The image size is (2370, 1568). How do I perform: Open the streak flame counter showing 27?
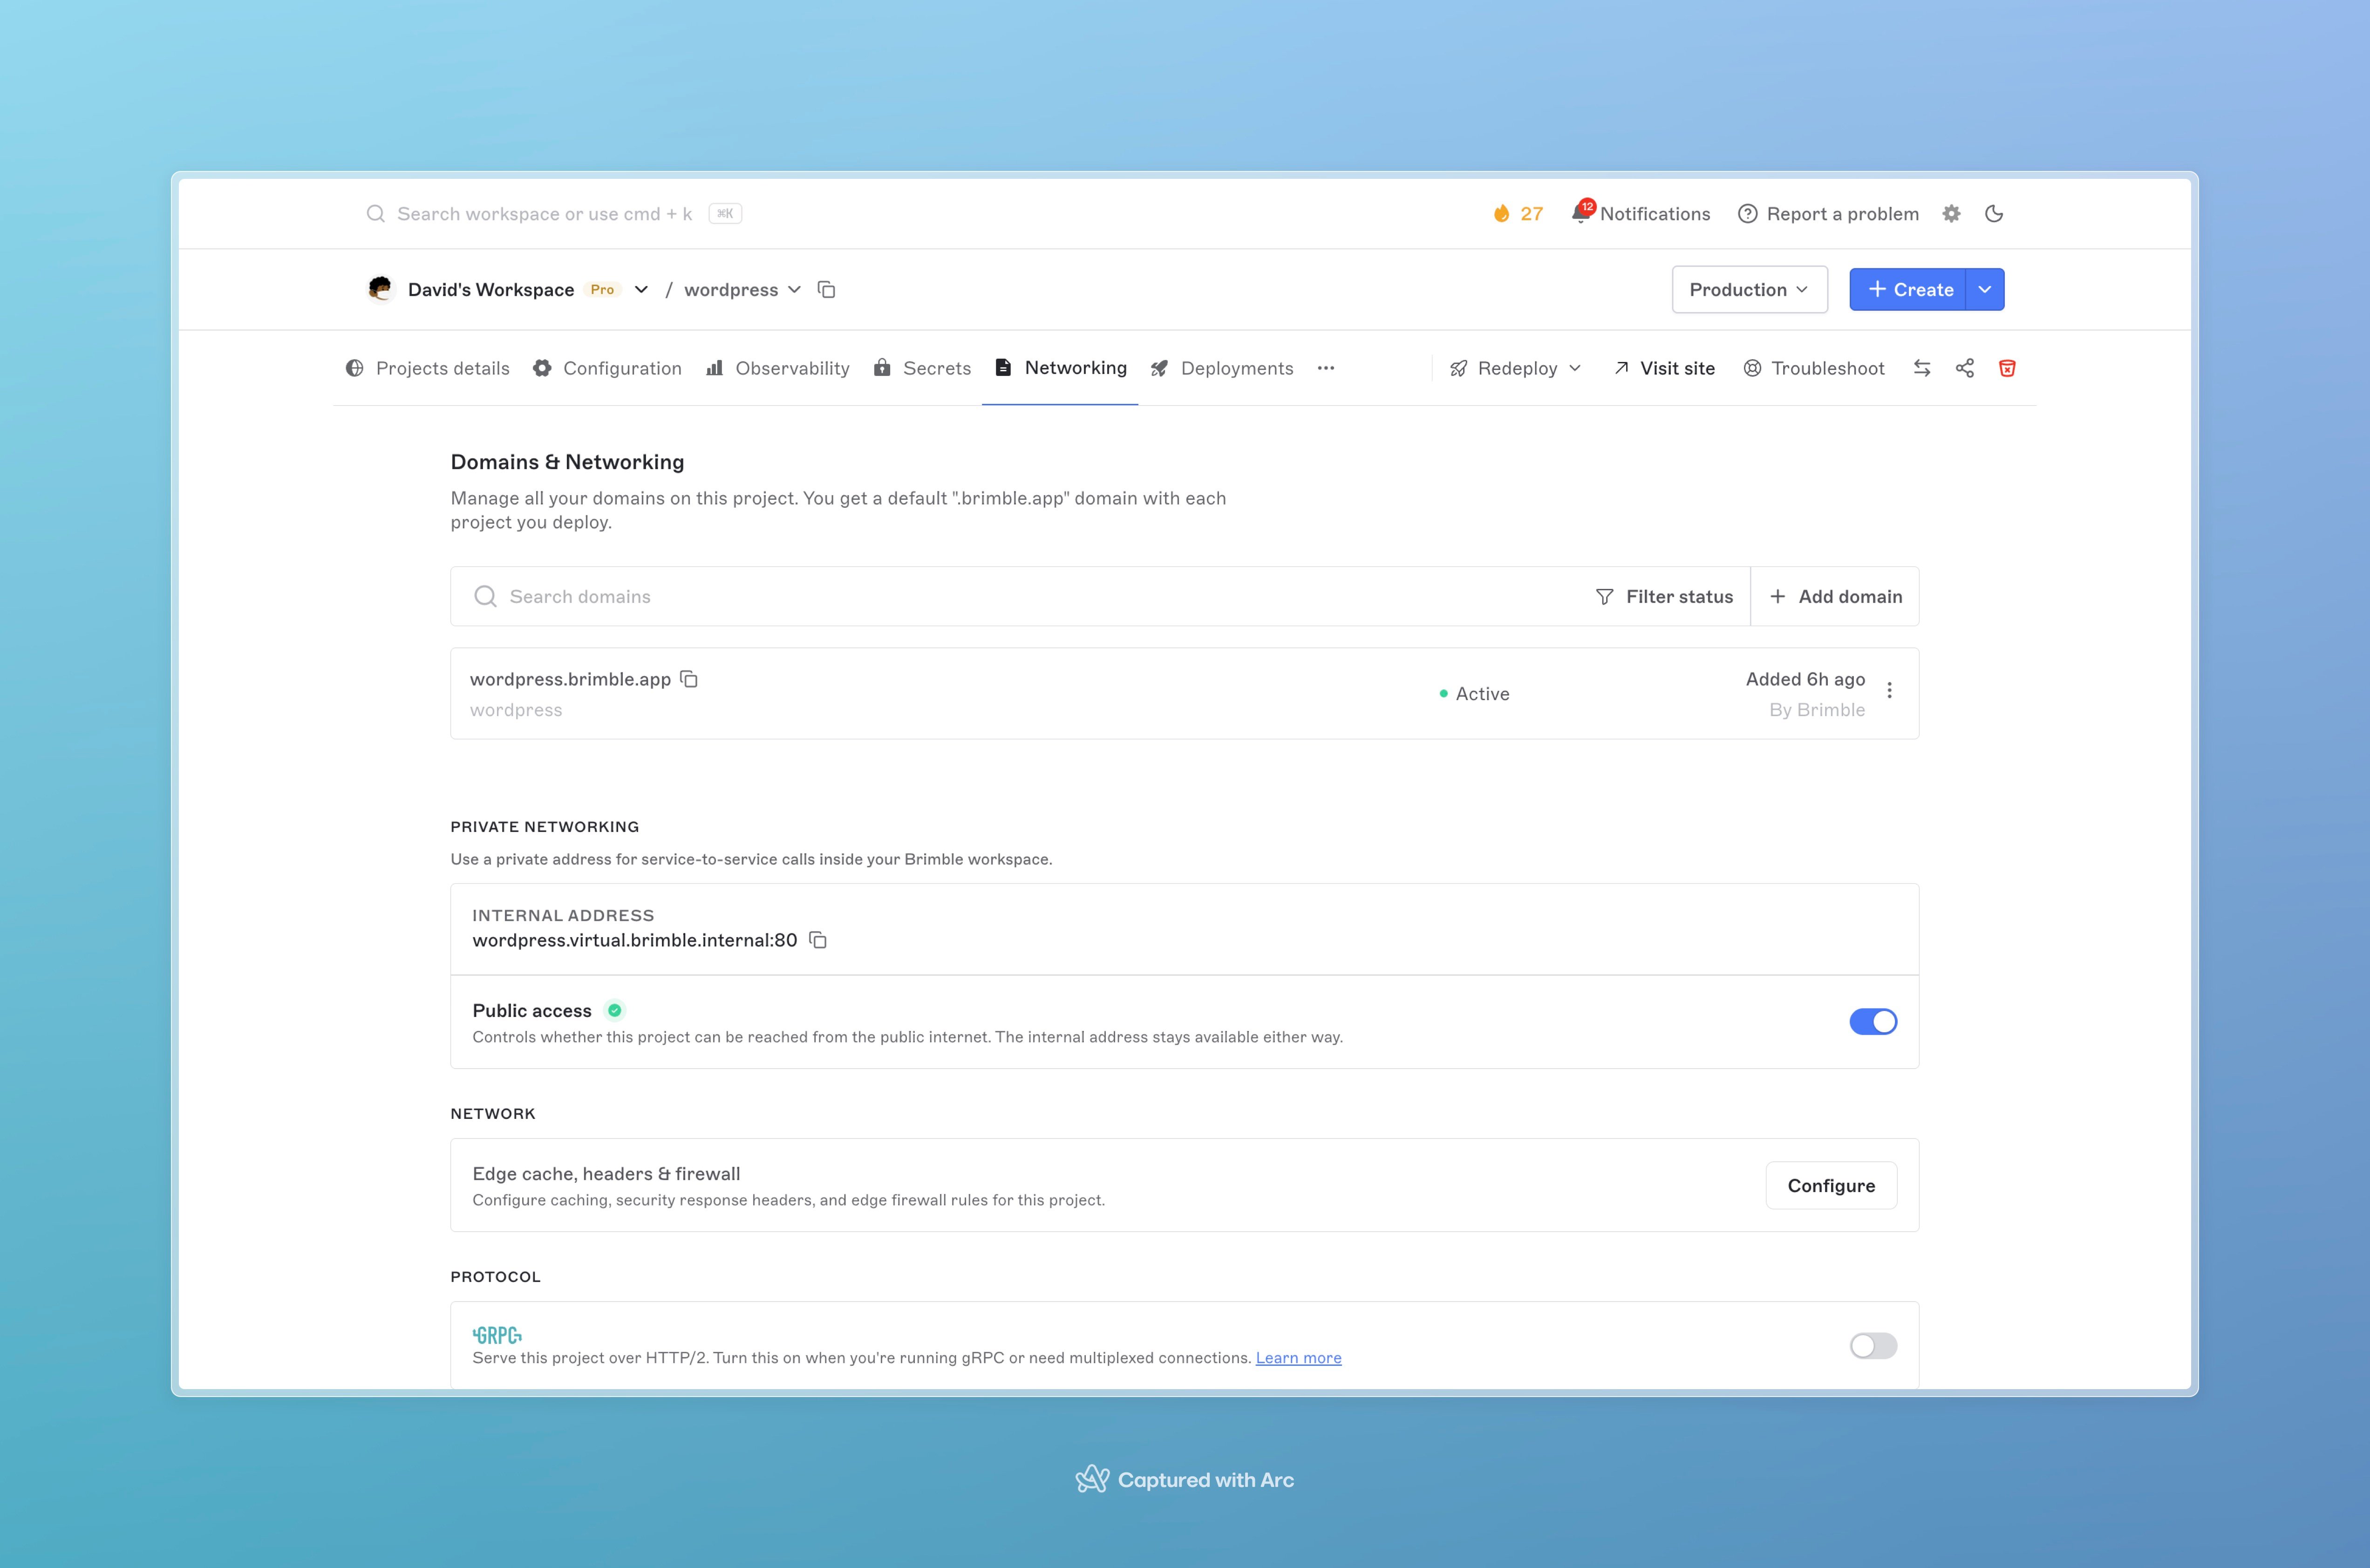click(1517, 214)
